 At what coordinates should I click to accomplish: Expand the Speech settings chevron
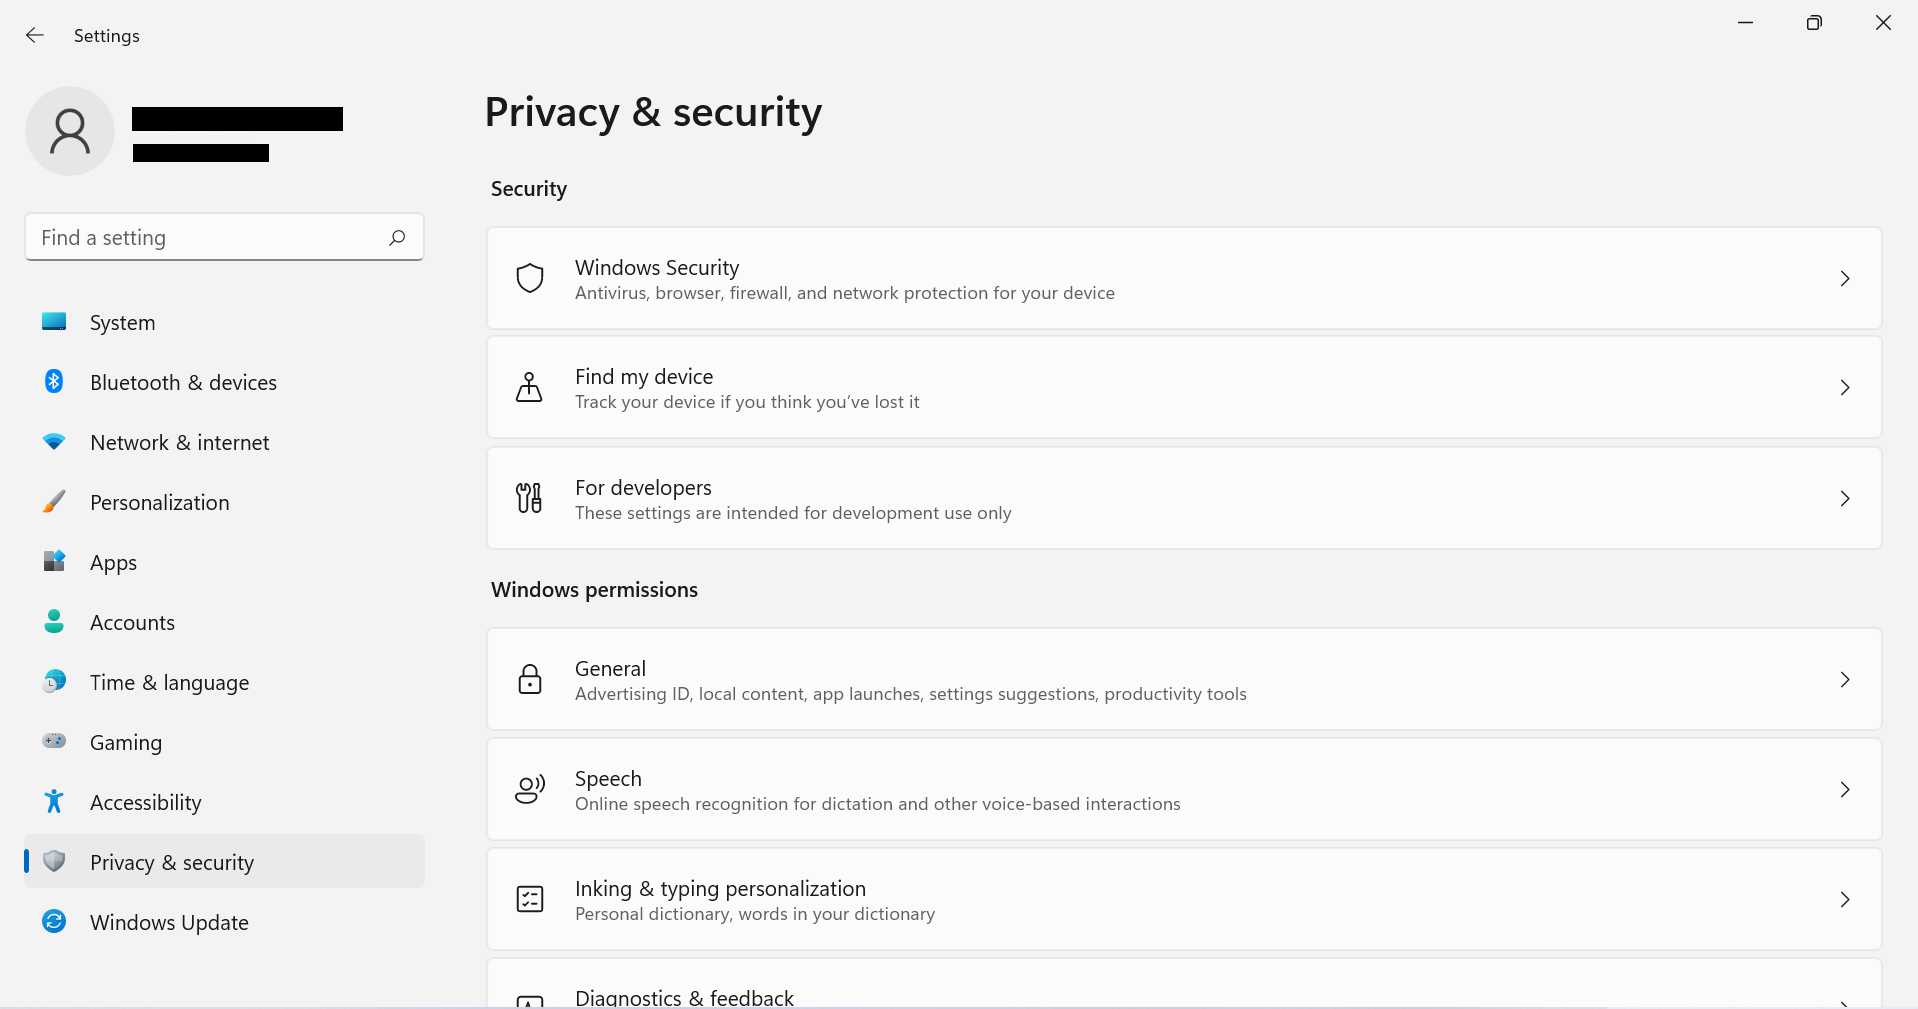point(1845,789)
